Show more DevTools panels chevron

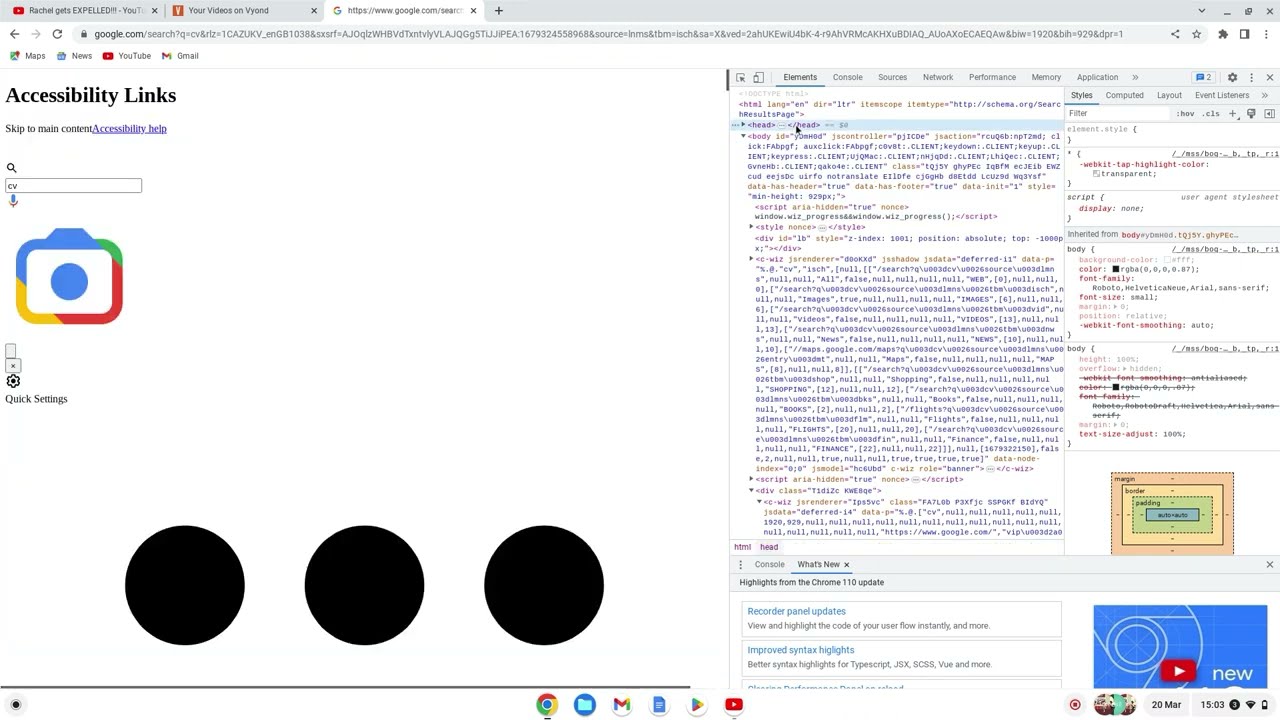coord(1135,77)
